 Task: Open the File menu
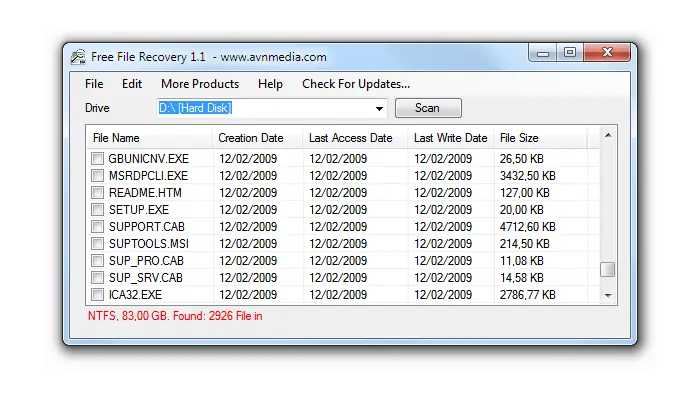[x=94, y=84]
